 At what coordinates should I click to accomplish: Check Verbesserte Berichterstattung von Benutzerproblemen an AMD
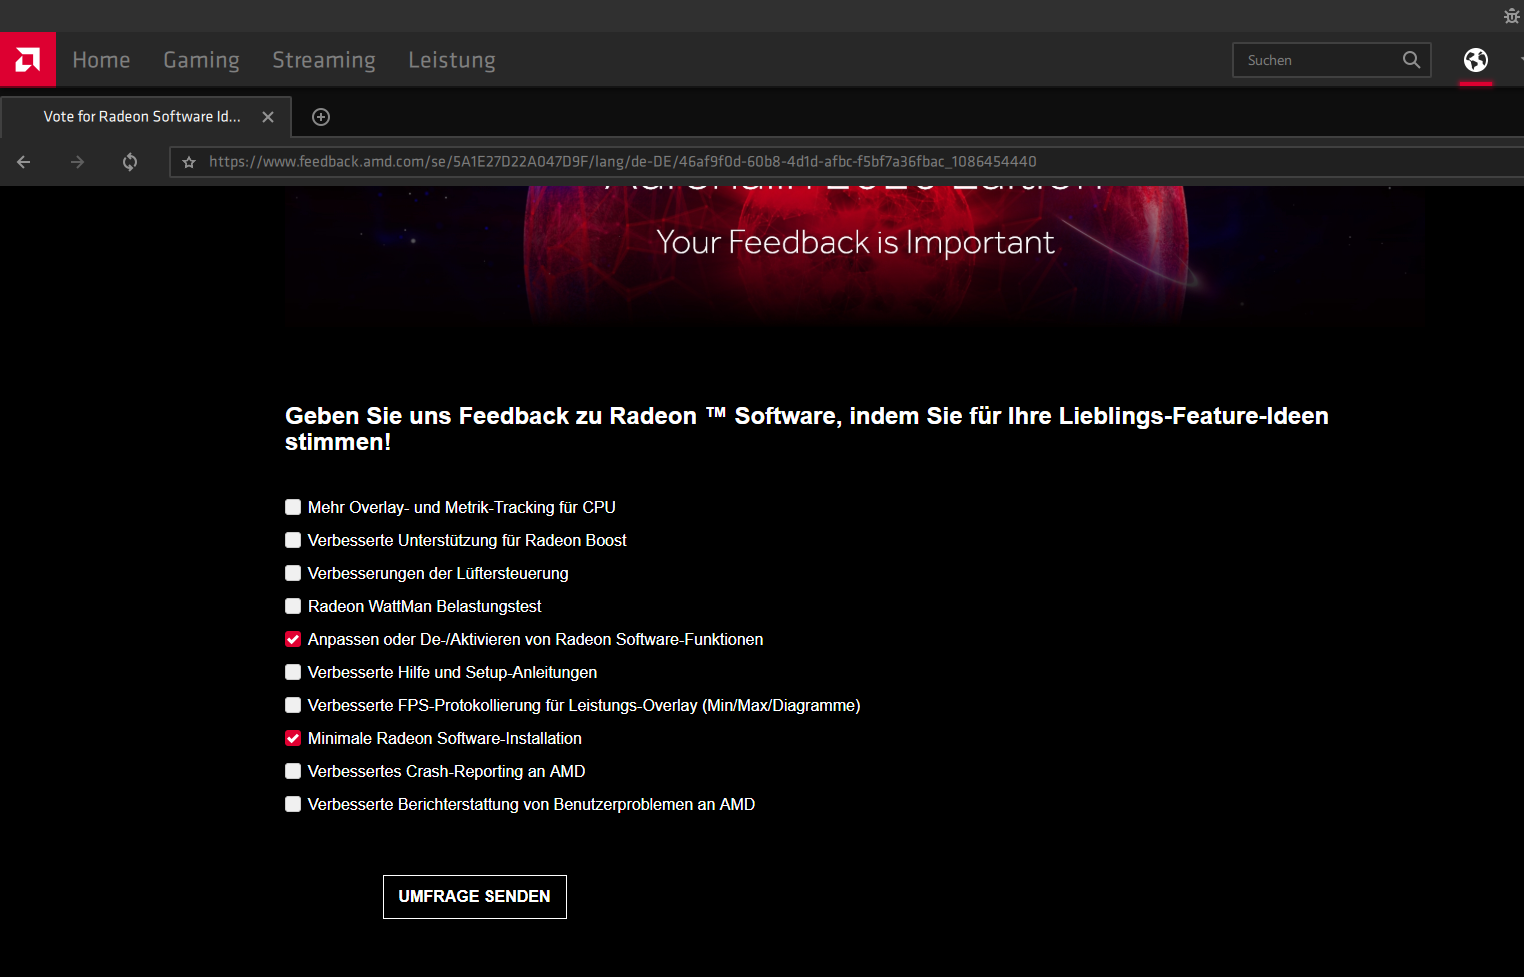click(x=293, y=804)
